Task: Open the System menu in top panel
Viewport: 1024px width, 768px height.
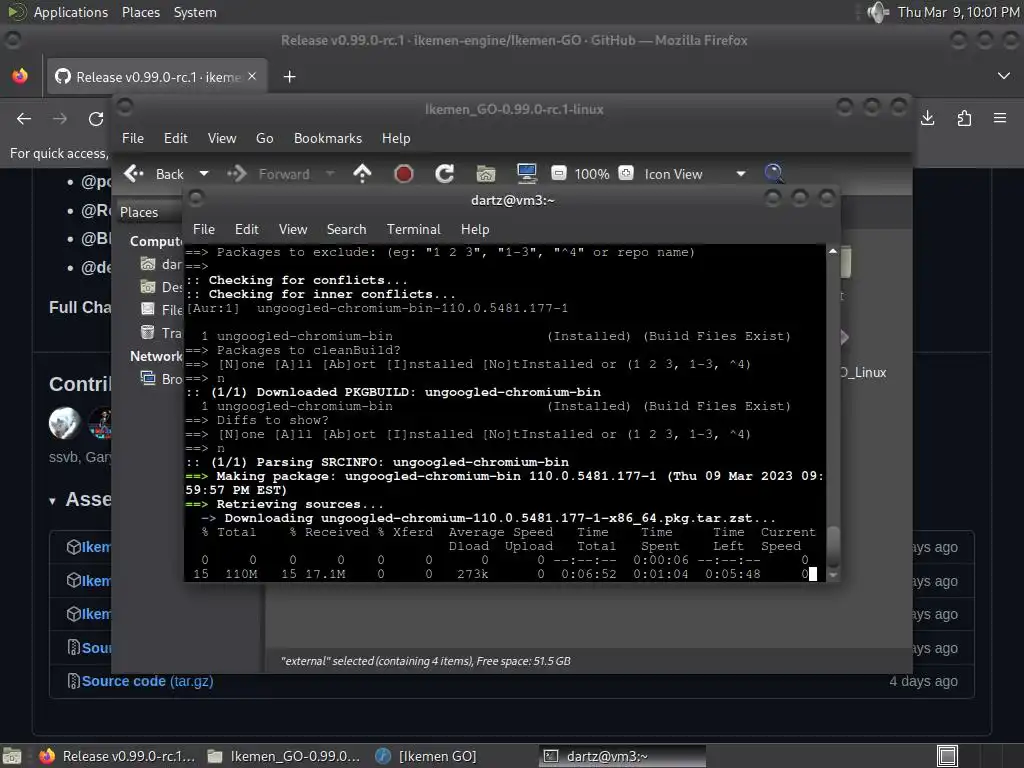Action: pos(195,12)
